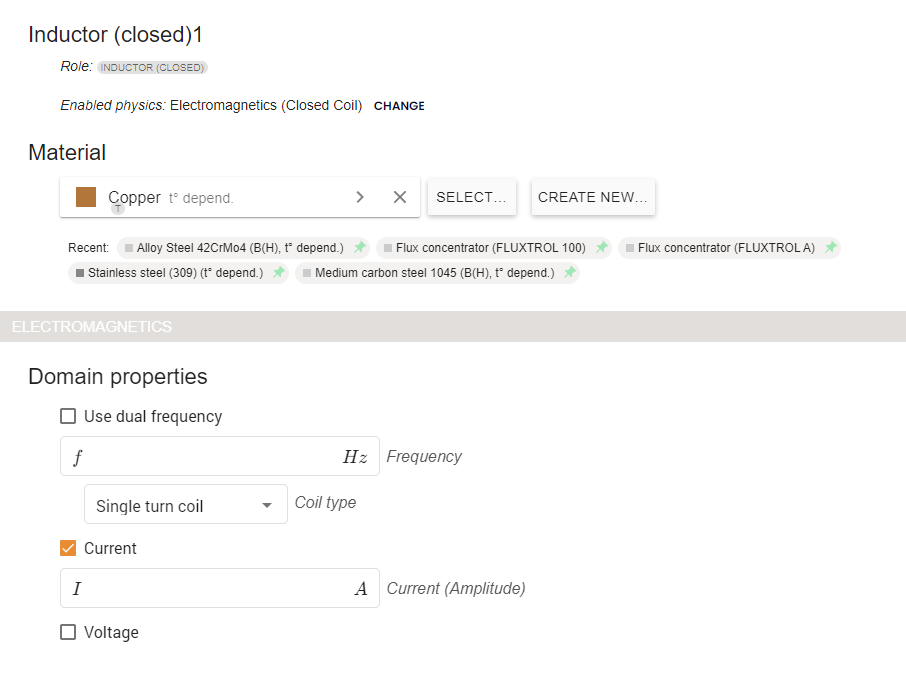Click the SELECT... material button
Screen dimensions: 906x697
[471, 197]
